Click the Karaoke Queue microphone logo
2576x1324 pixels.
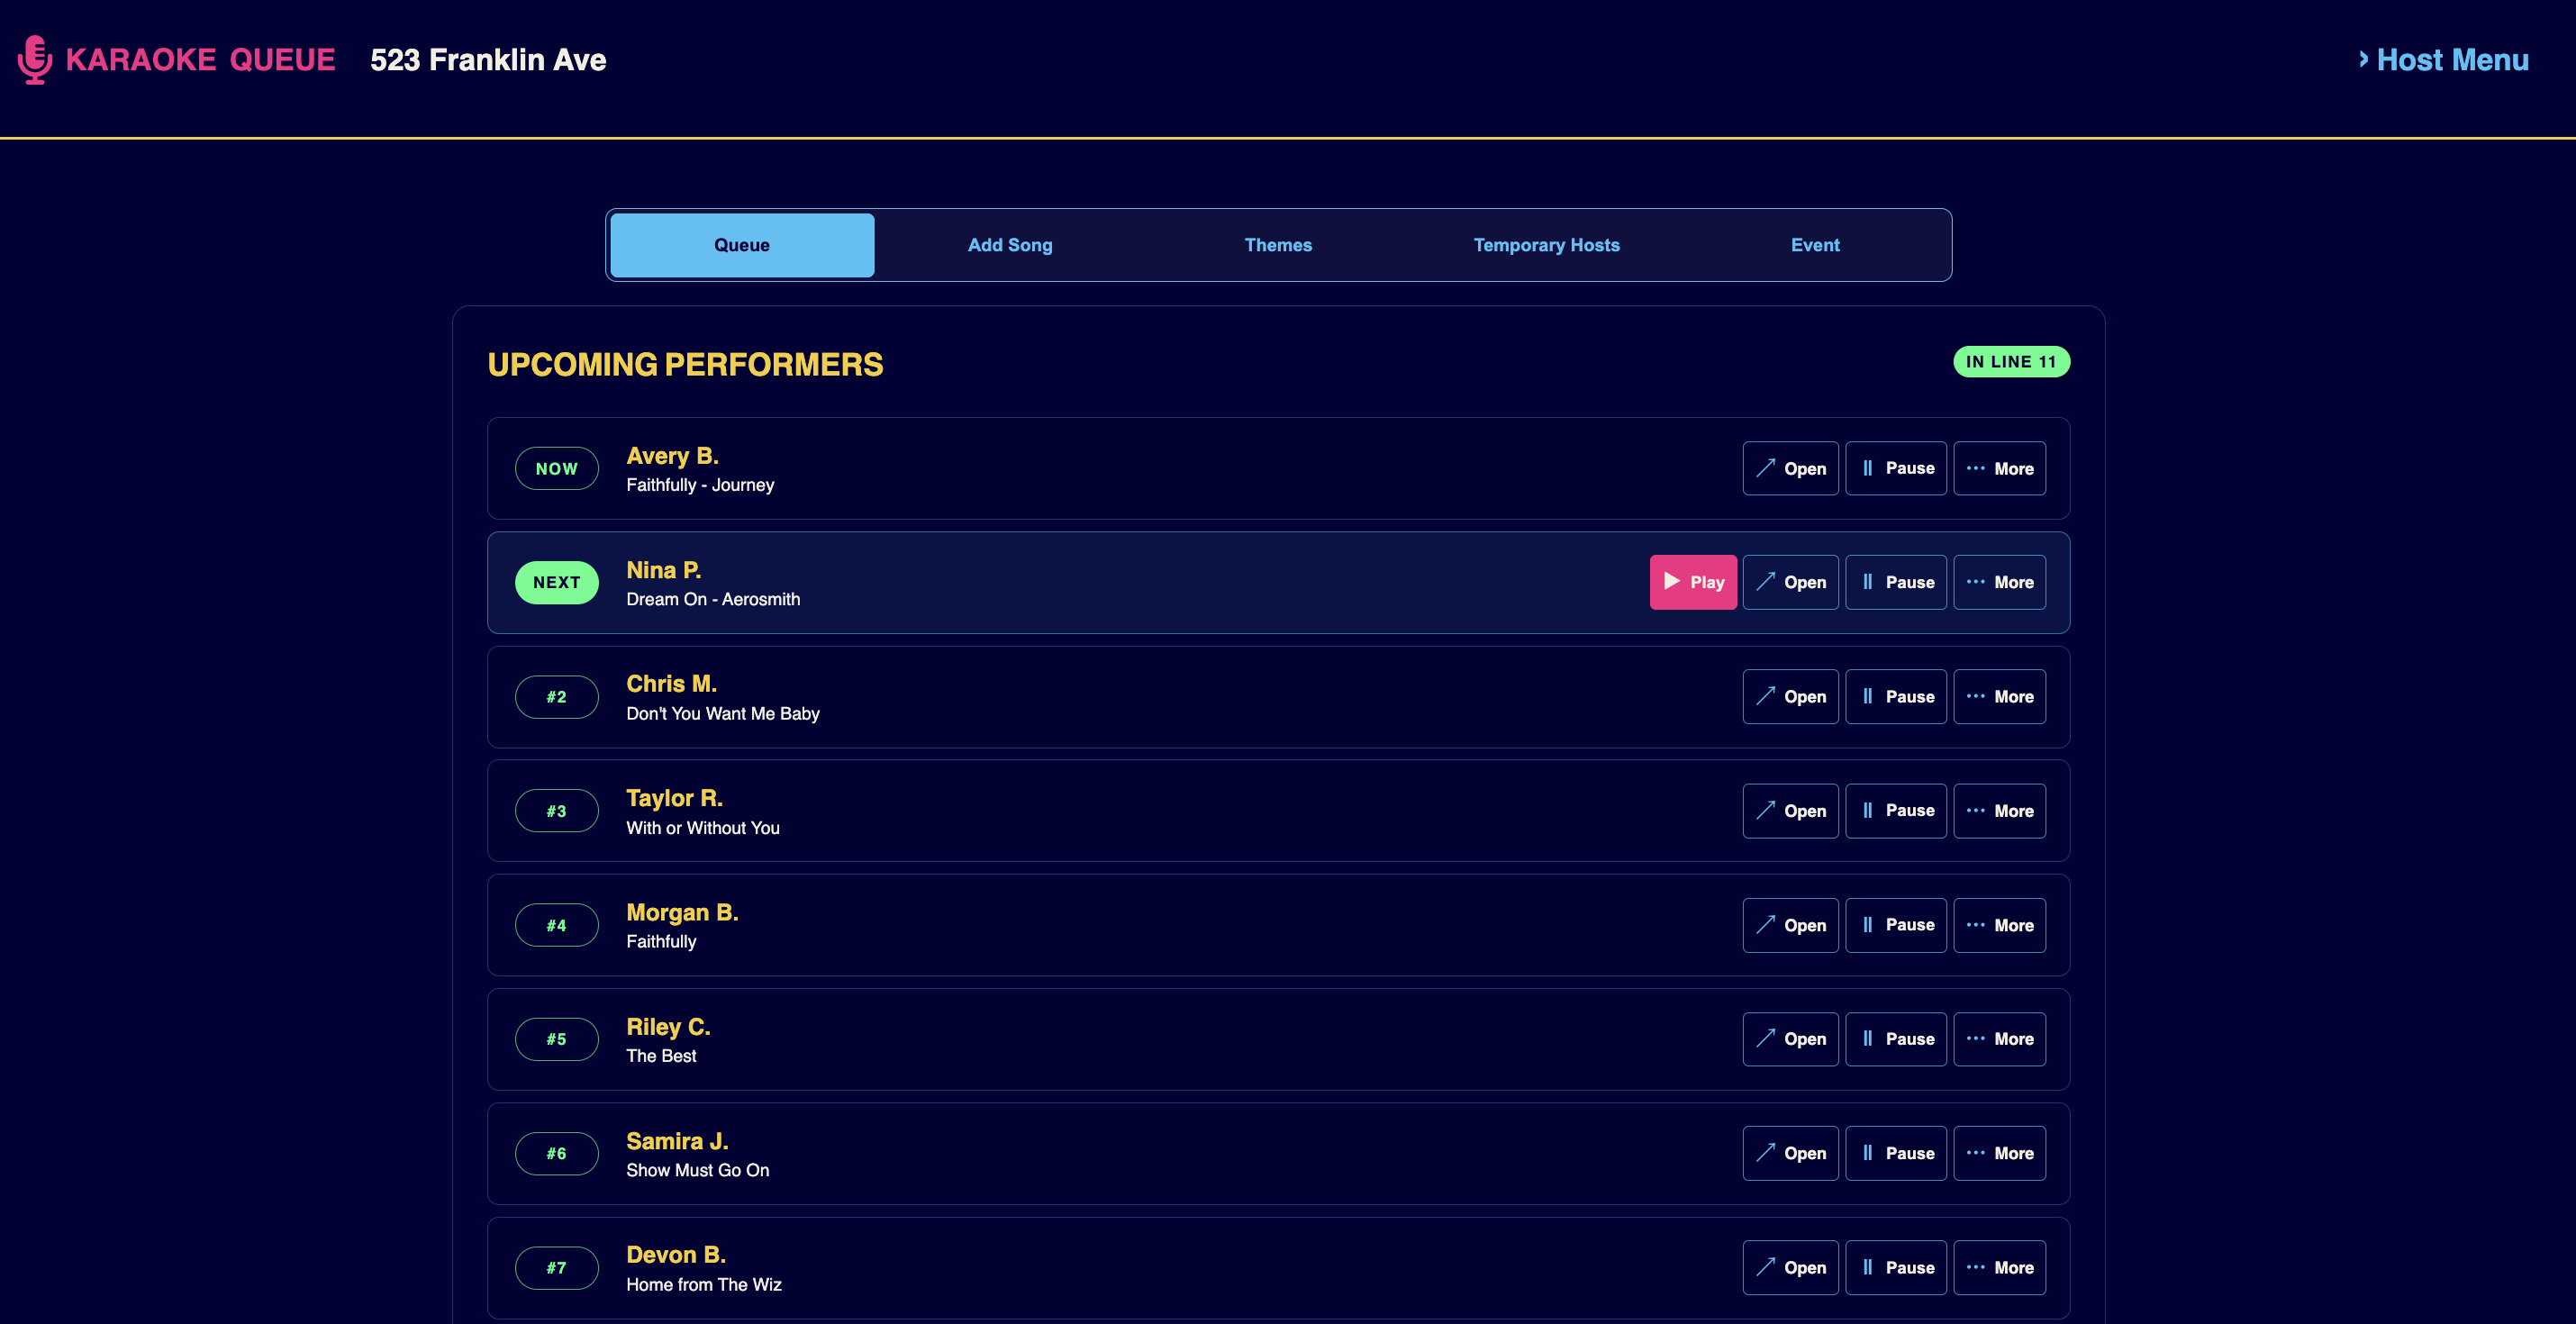[35, 60]
